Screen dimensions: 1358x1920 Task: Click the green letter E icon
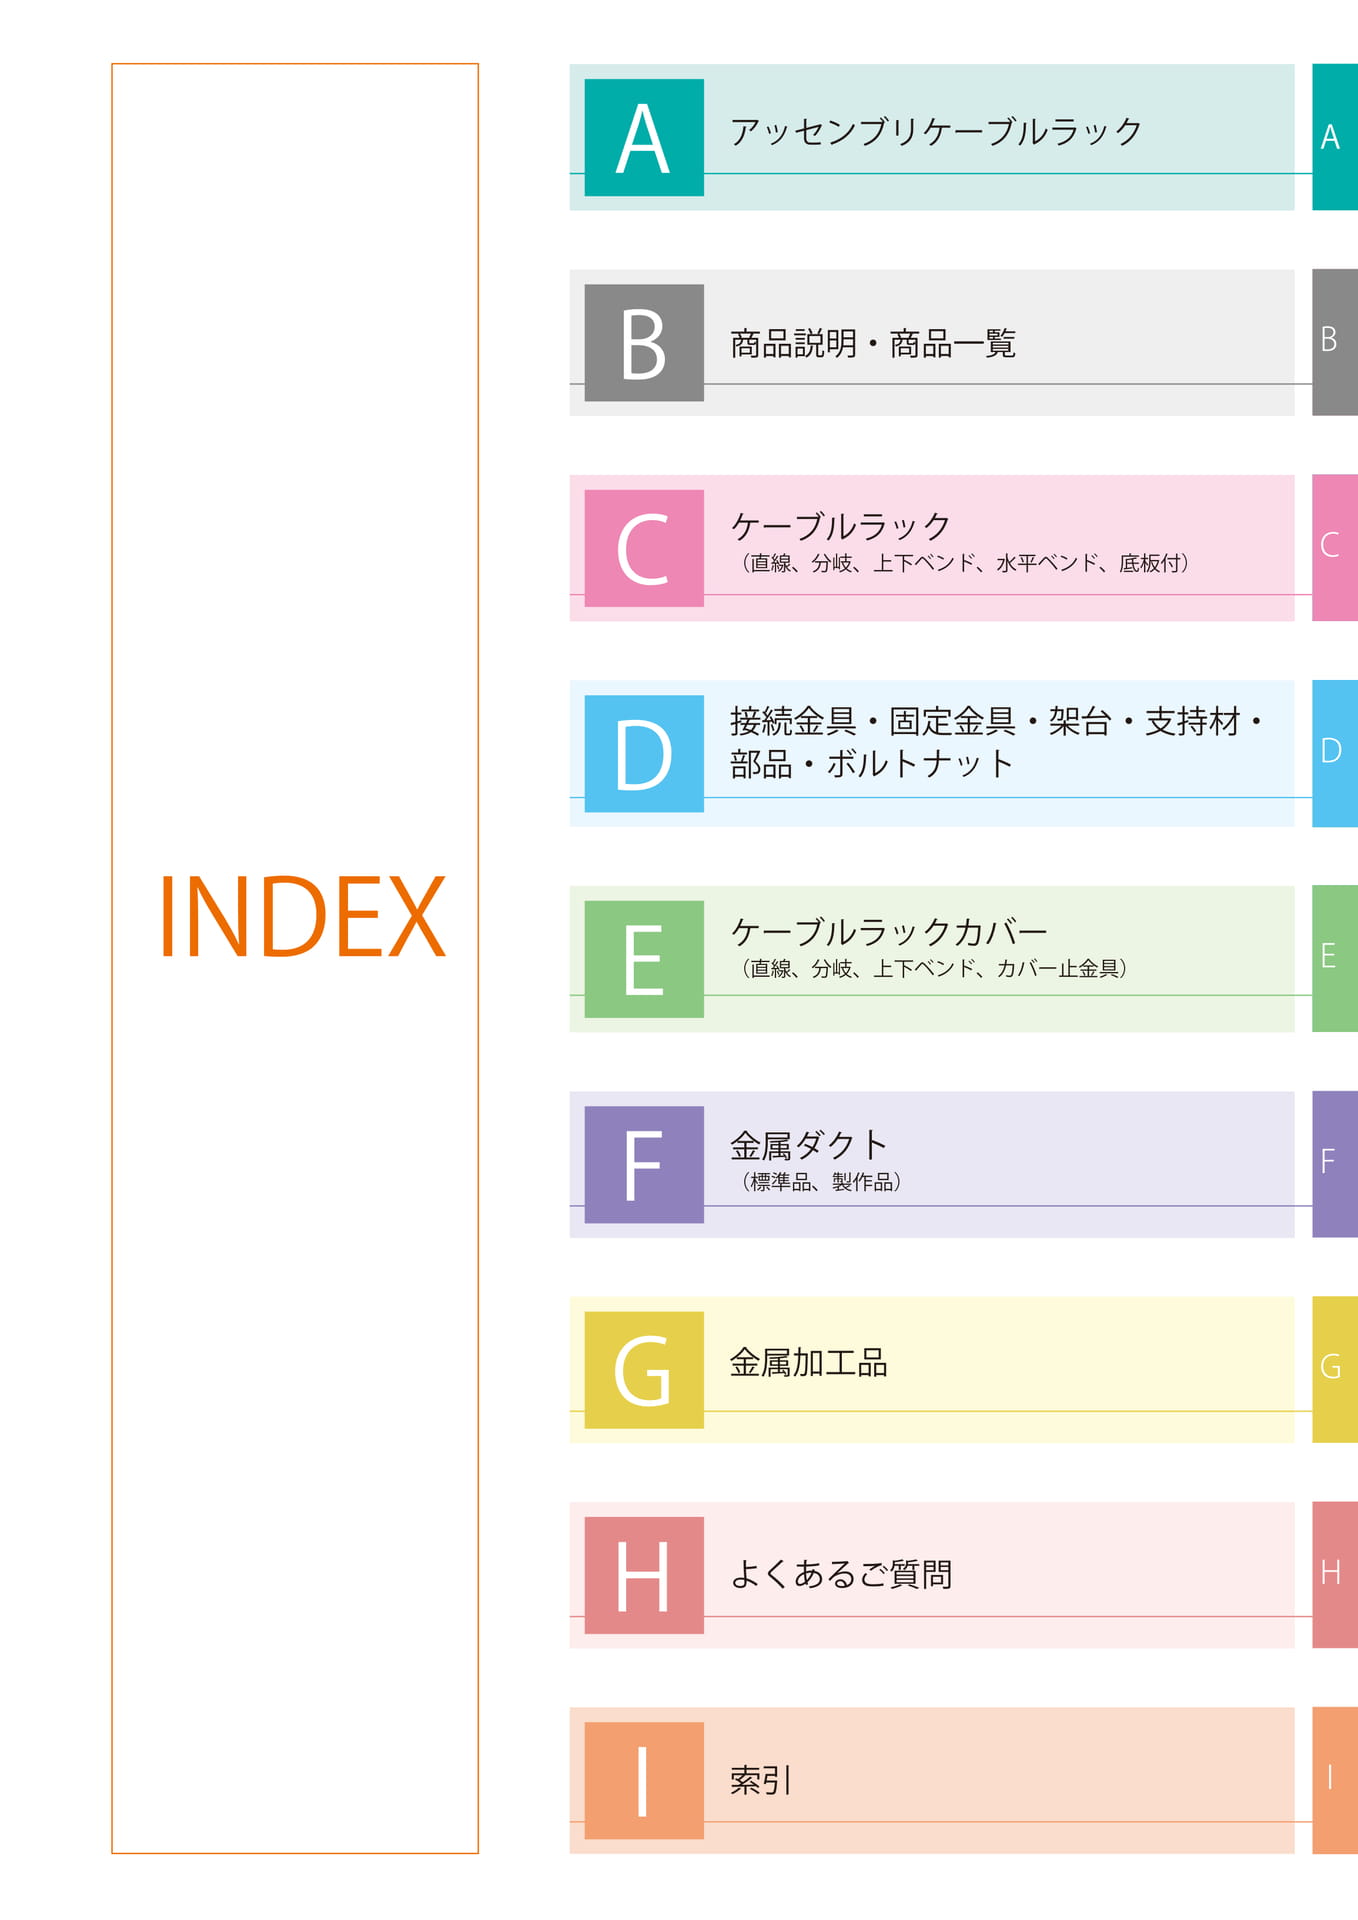(644, 959)
